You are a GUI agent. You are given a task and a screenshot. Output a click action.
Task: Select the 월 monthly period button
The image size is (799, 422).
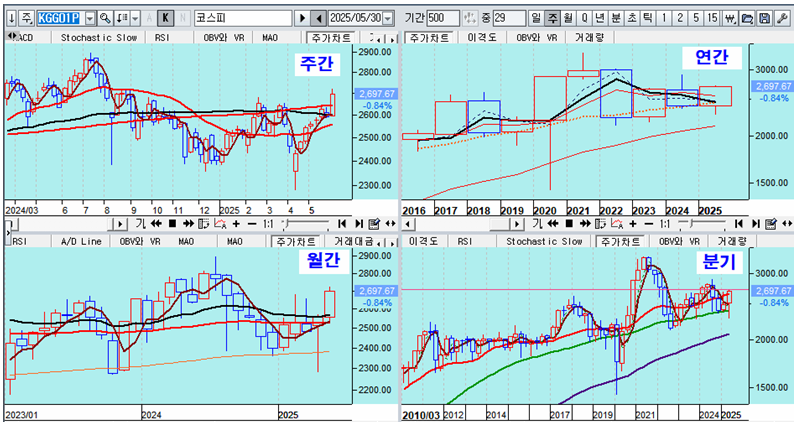click(568, 18)
